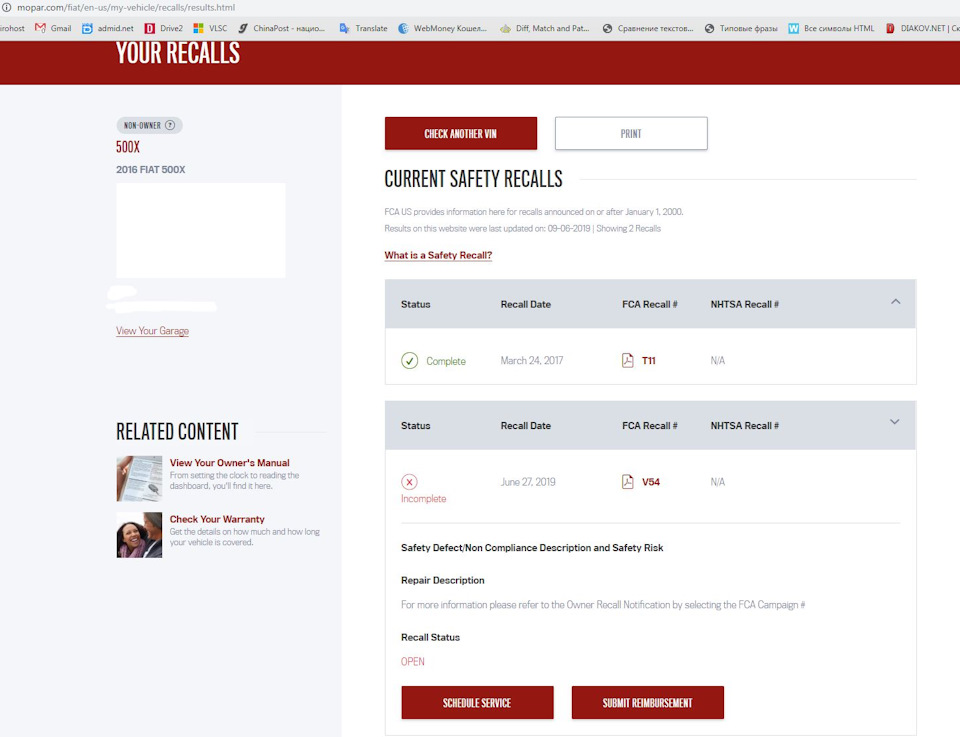Click the warranty couple thumbnail image
Viewport: 960px width, 737px height.
point(140,535)
